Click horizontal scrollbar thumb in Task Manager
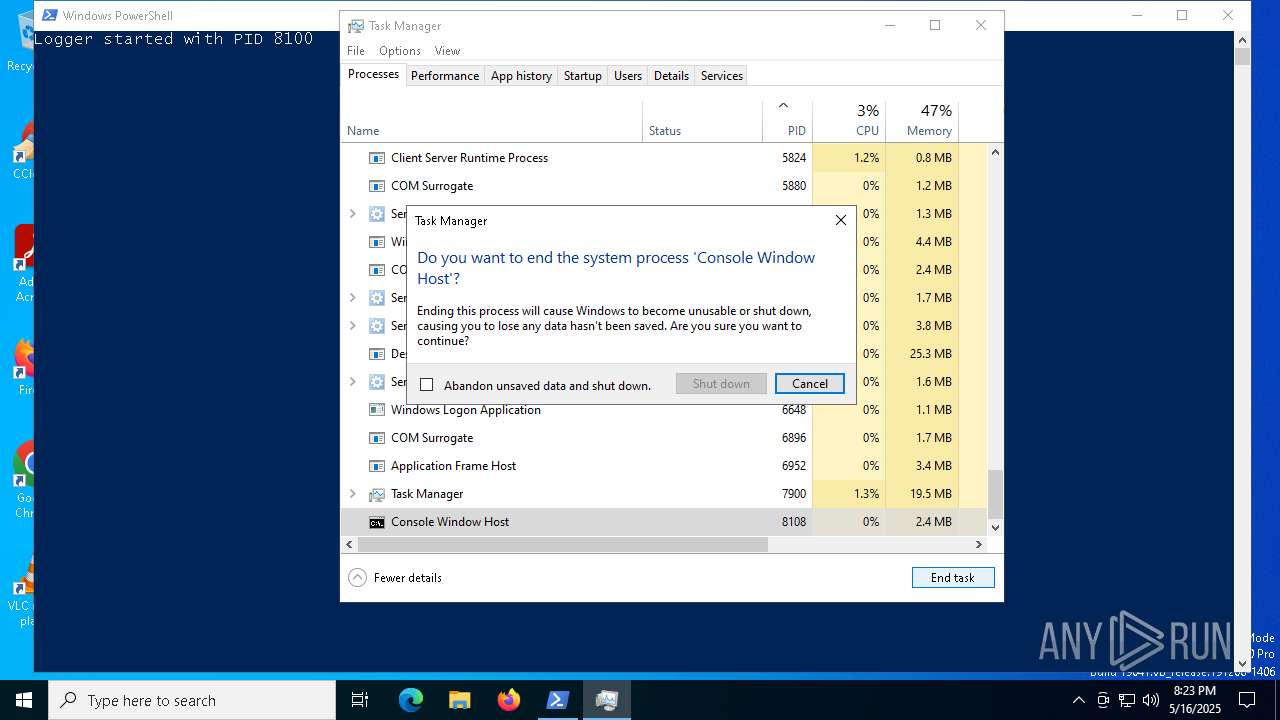The image size is (1280, 720). [563, 545]
